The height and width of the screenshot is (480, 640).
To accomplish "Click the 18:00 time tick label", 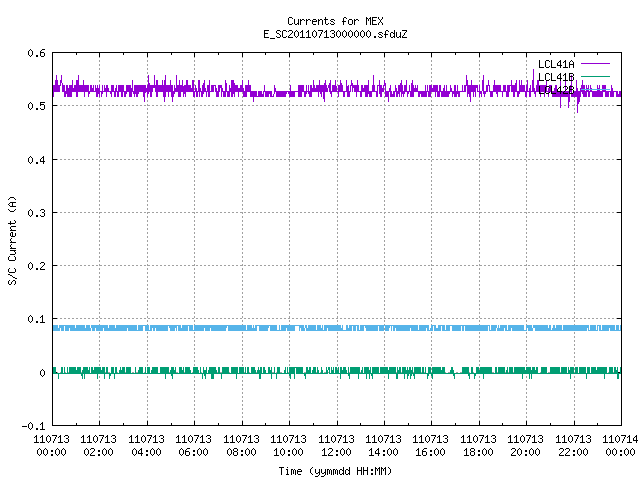I will (478, 452).
